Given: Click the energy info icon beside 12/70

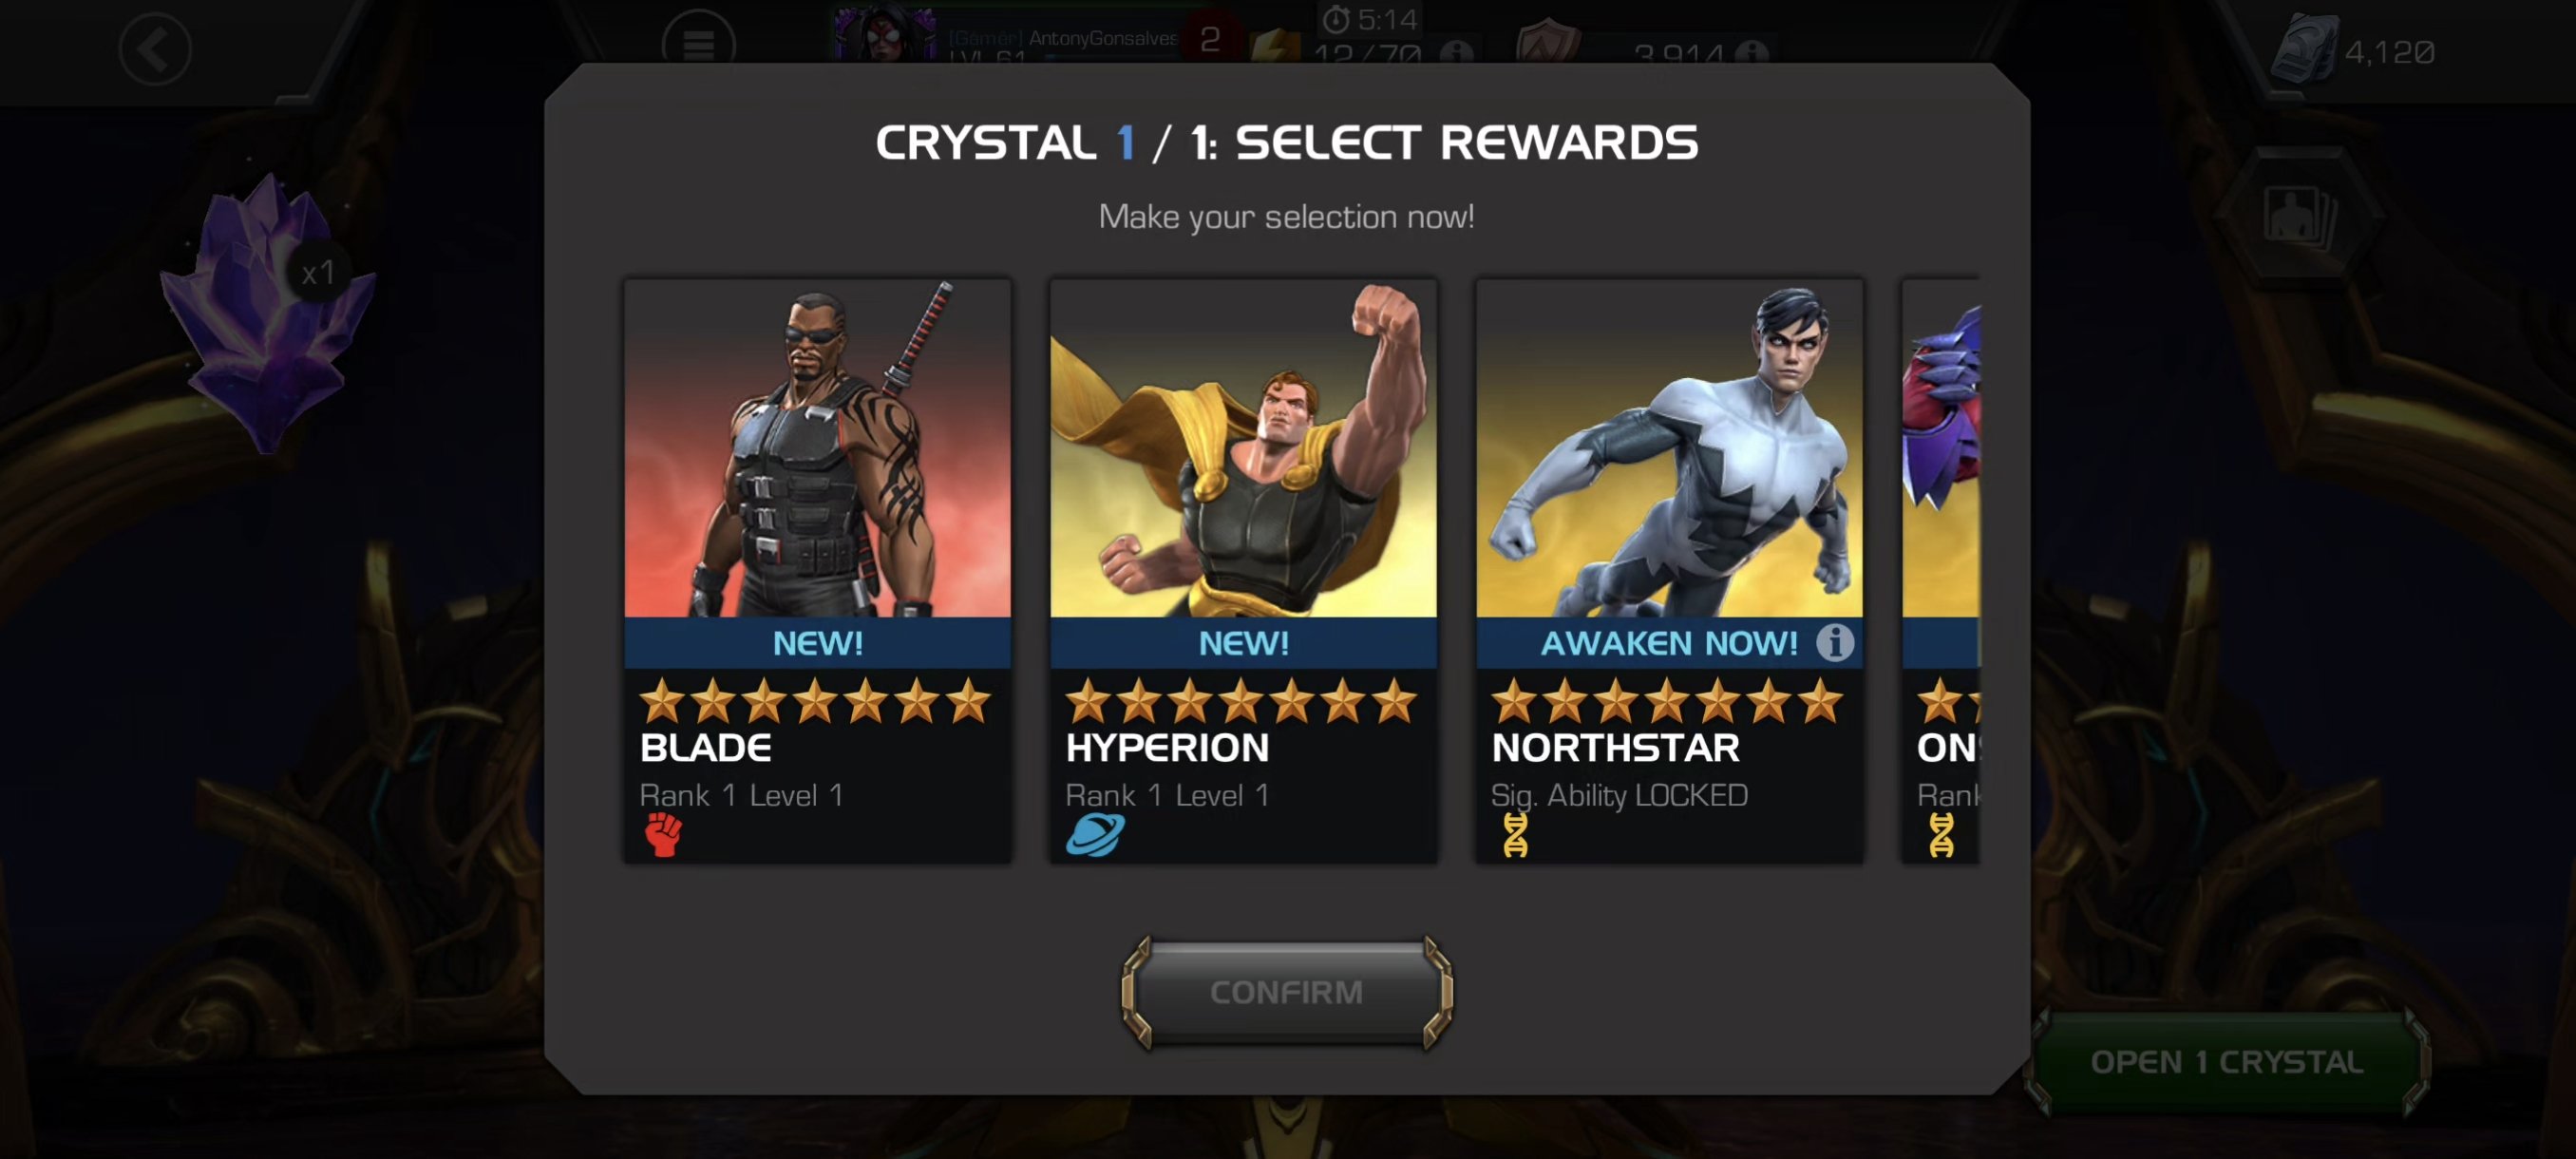Looking at the screenshot, I should tap(1456, 52).
